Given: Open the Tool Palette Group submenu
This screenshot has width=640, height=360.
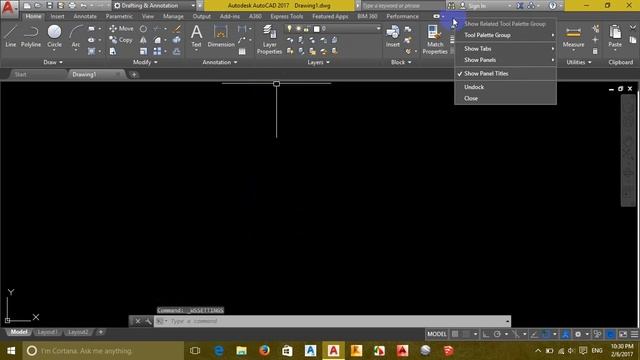Looking at the screenshot, I should point(505,35).
